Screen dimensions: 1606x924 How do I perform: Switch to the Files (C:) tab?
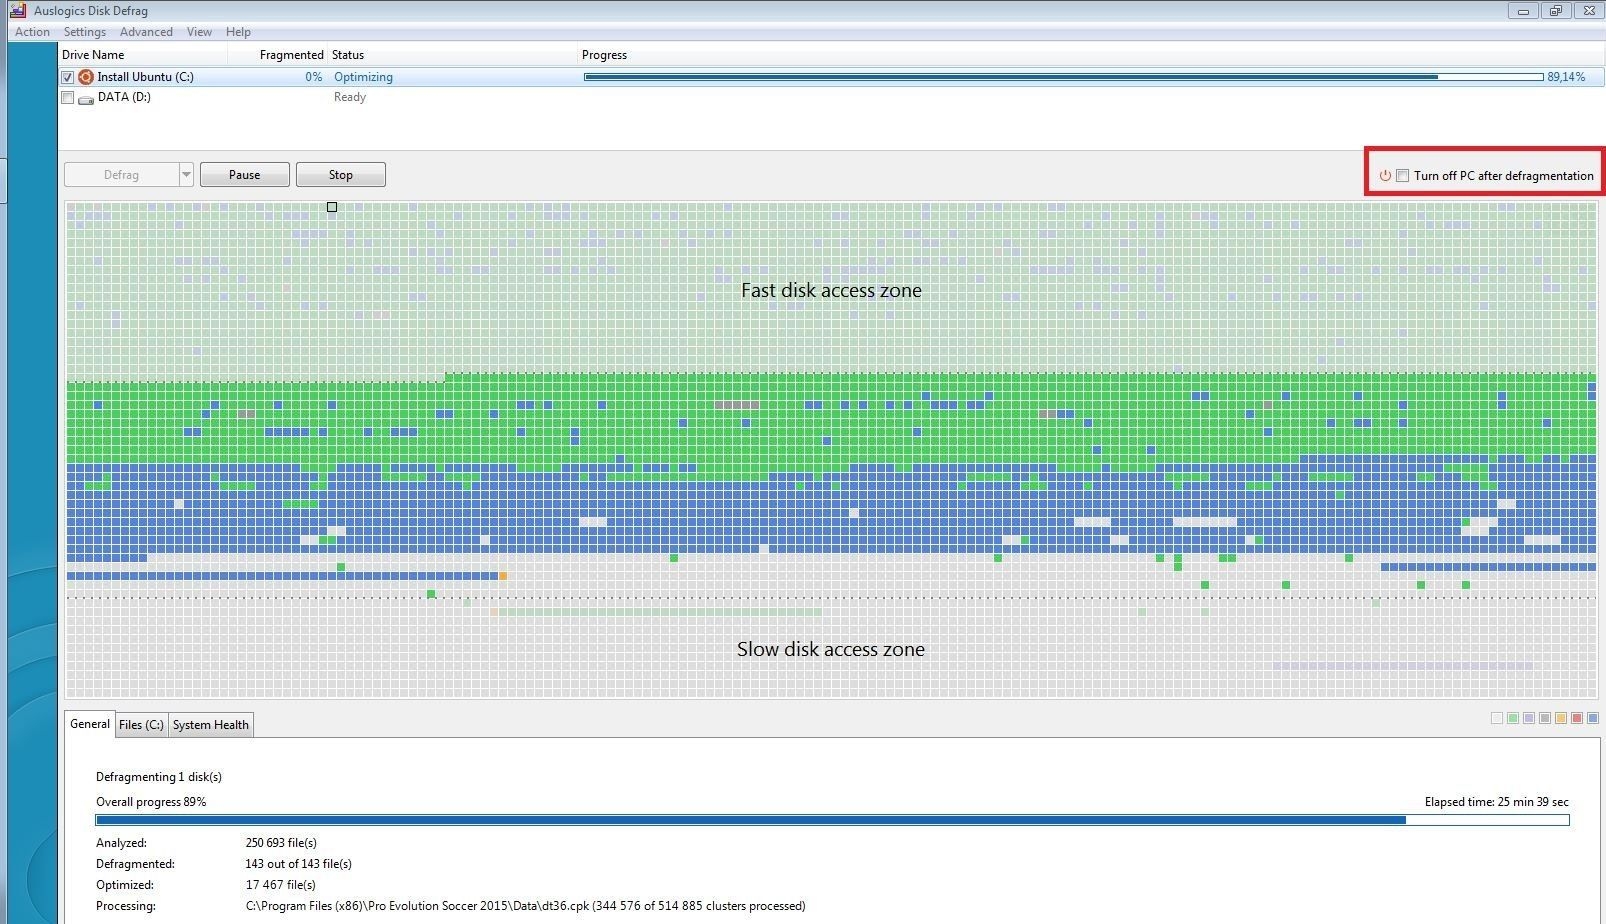point(140,724)
